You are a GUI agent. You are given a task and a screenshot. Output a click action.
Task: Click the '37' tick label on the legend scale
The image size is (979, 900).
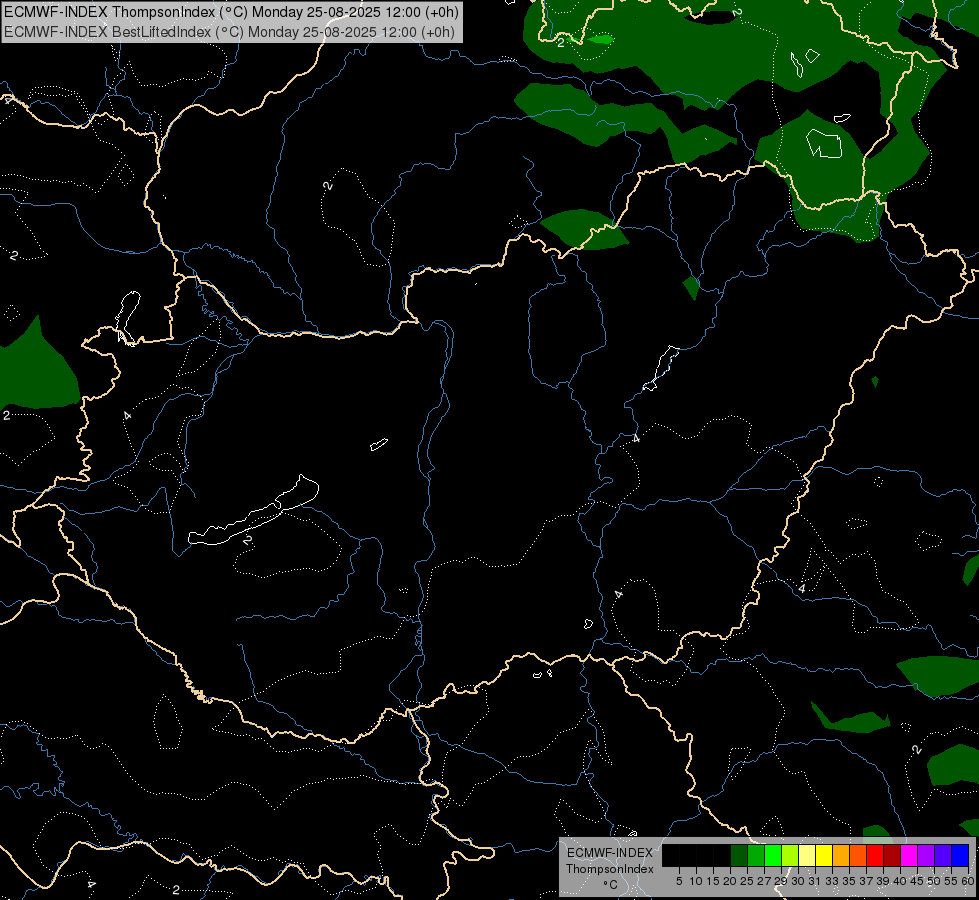[x=866, y=881]
